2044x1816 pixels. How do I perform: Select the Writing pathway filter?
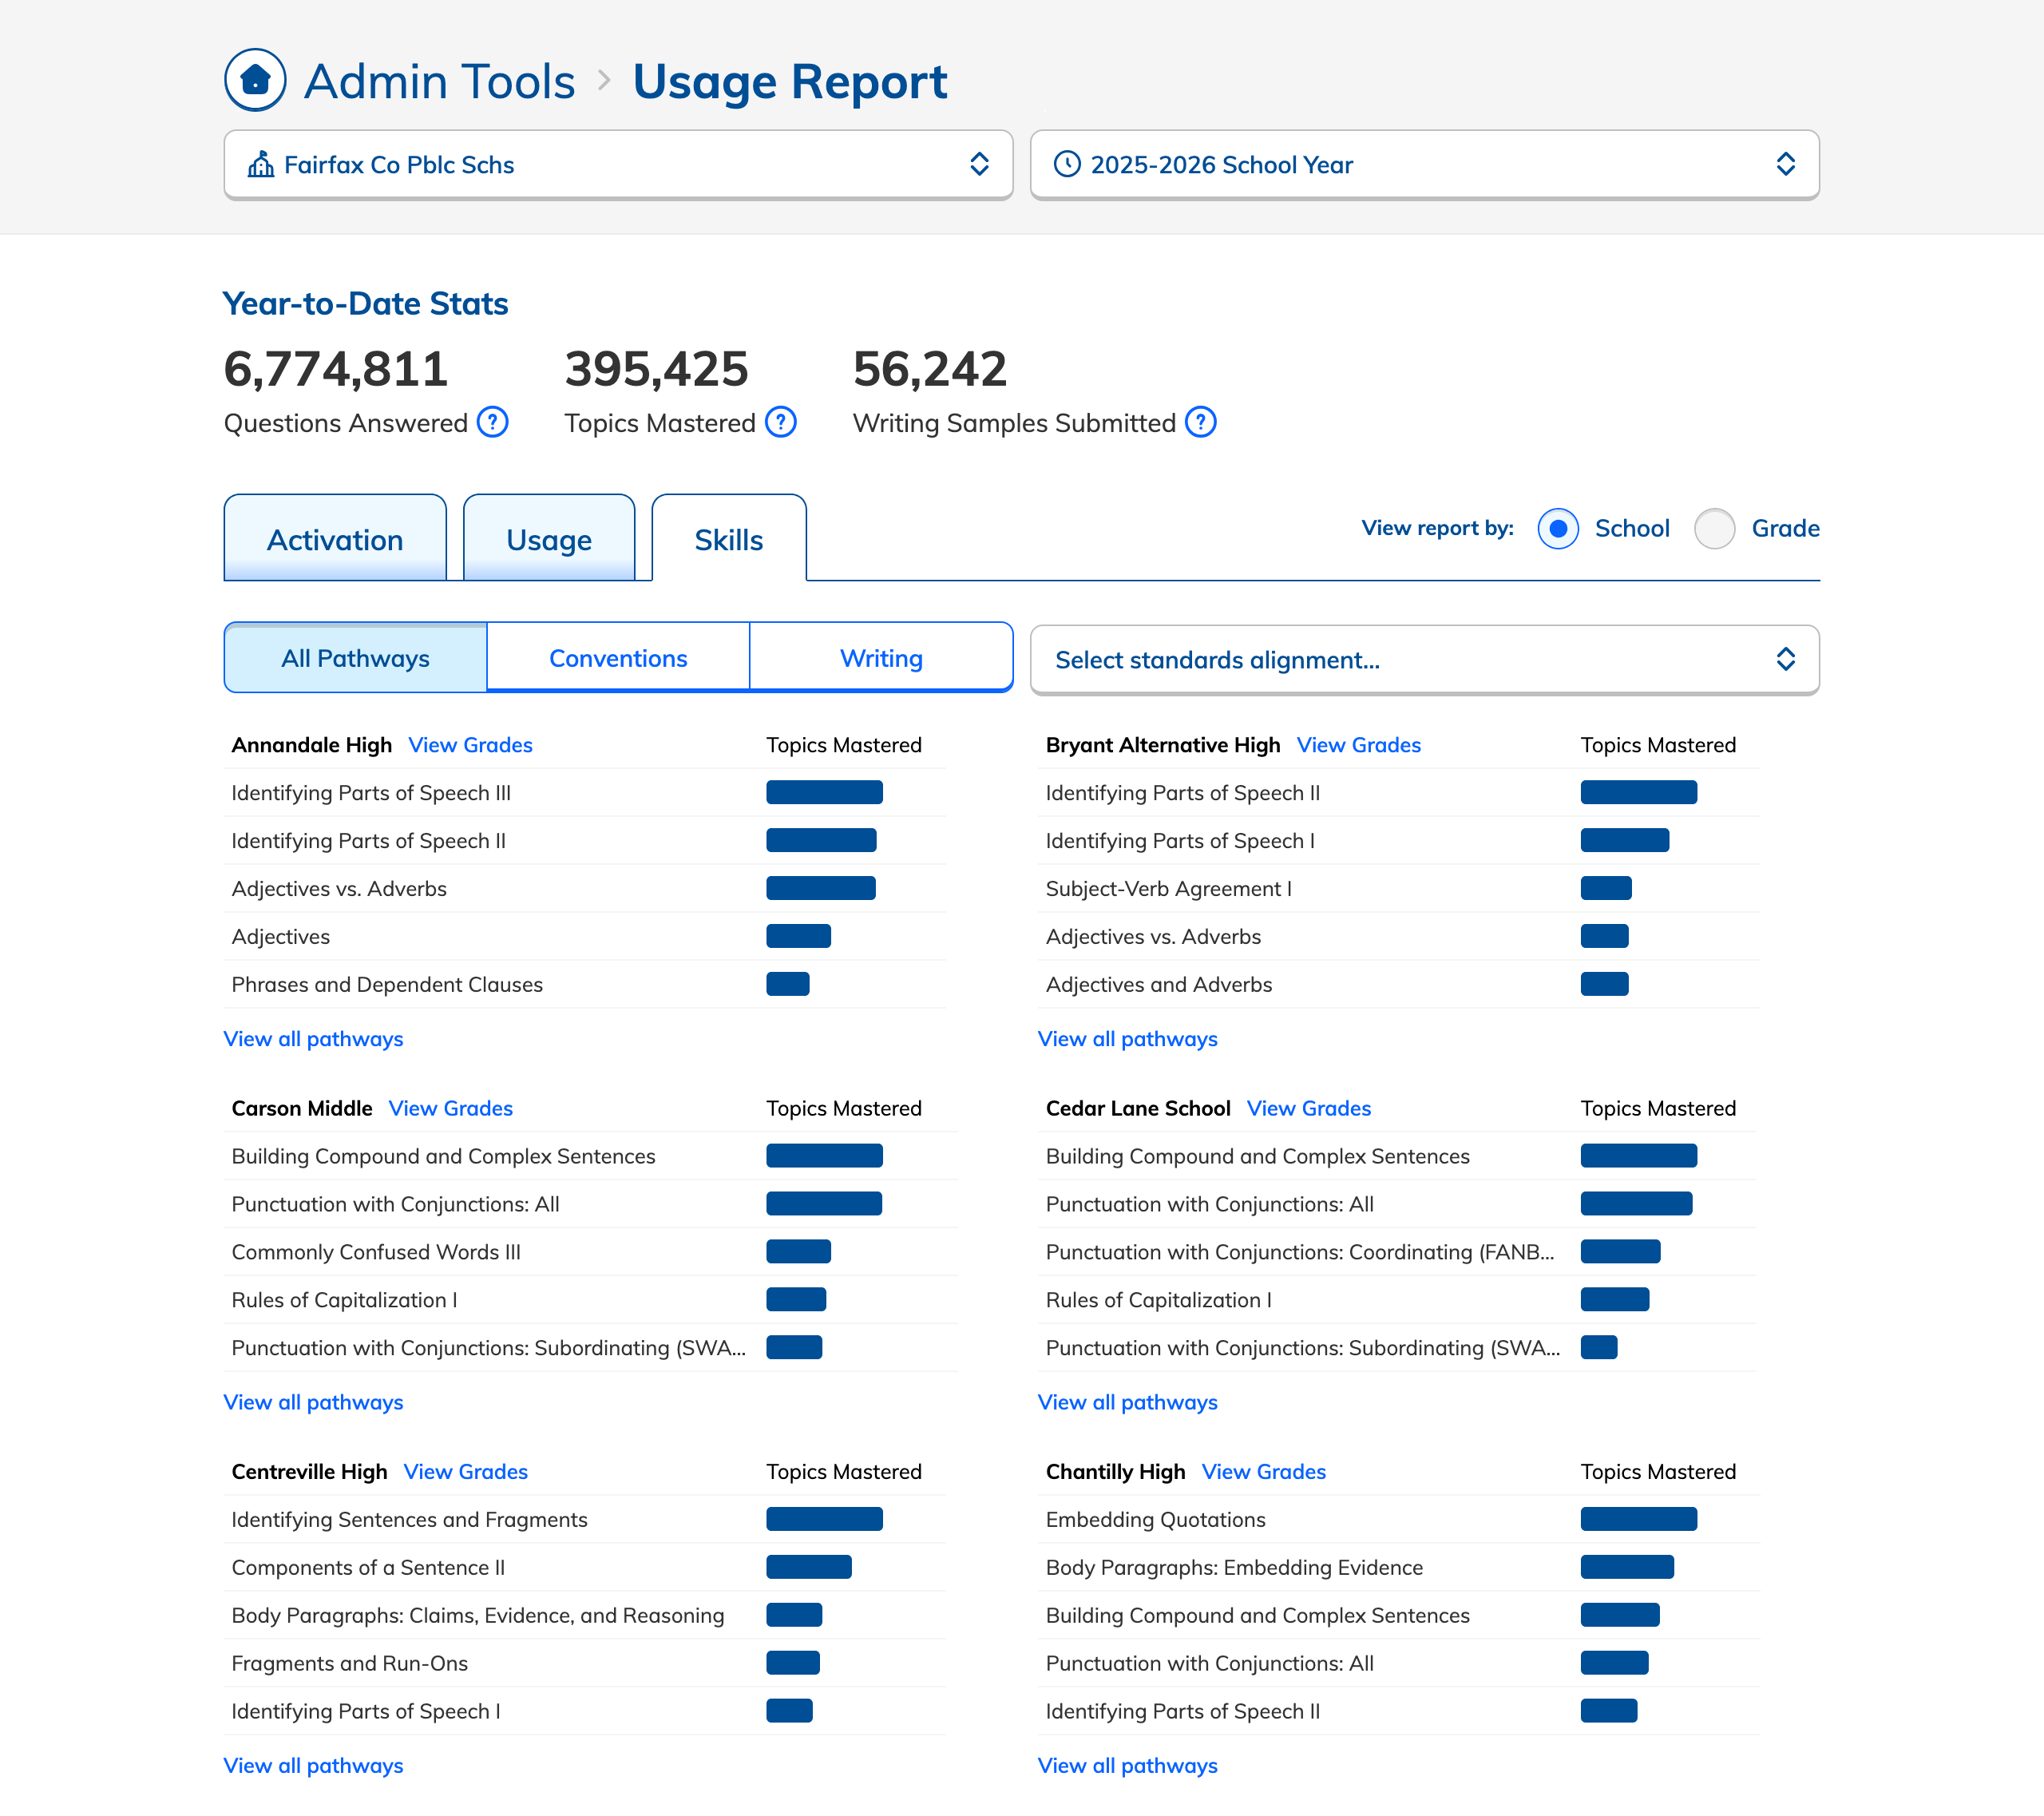881,658
